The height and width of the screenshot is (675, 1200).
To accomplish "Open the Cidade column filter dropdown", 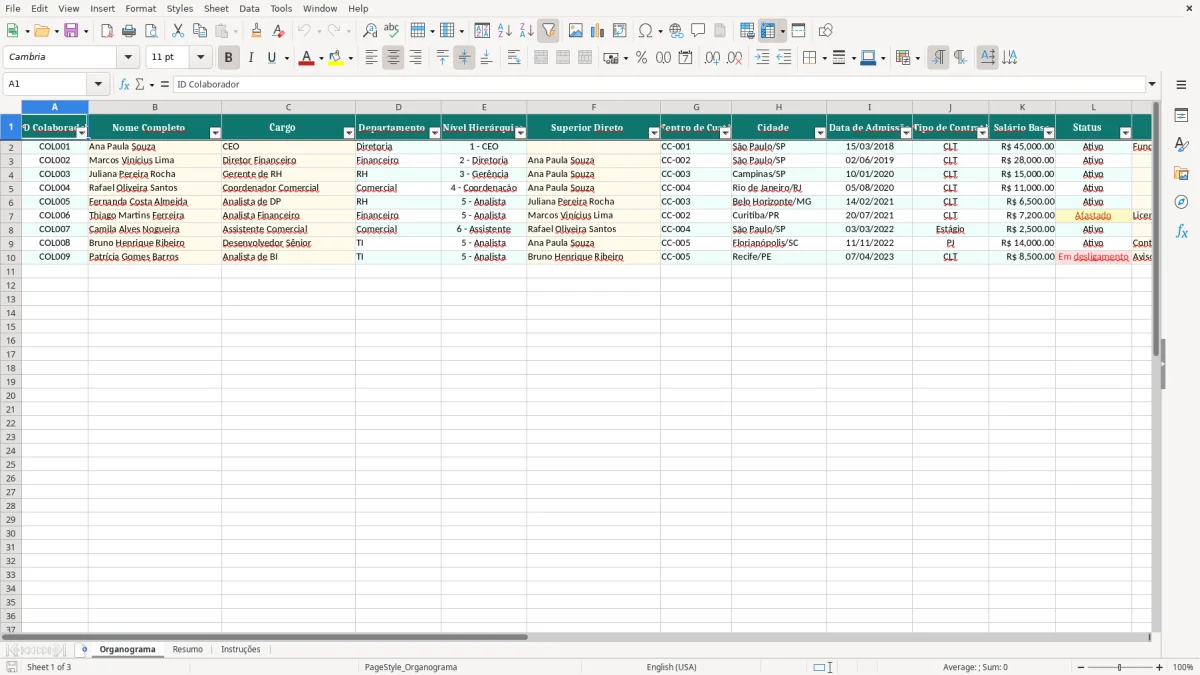I will coord(820,133).
